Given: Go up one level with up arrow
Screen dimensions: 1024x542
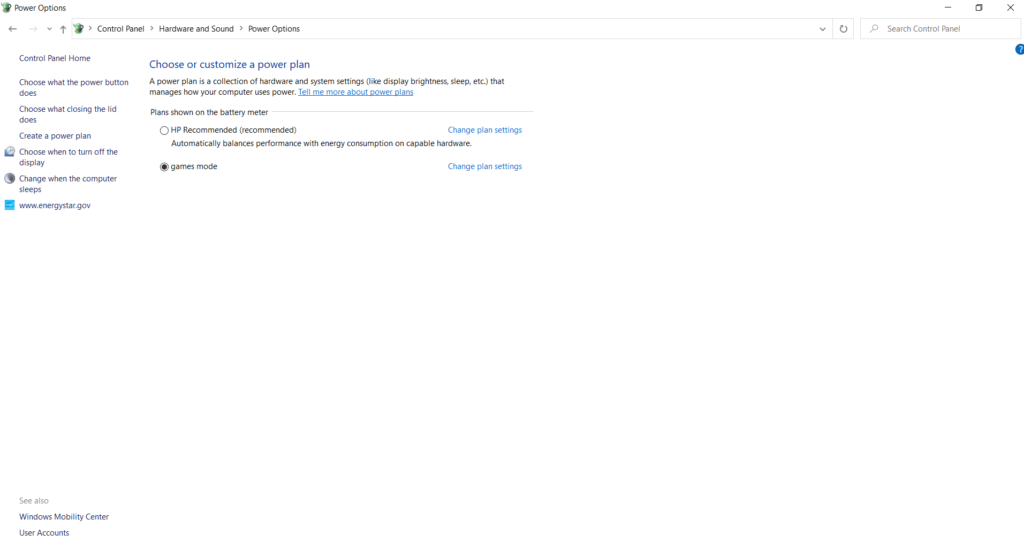Looking at the screenshot, I should [x=63, y=29].
